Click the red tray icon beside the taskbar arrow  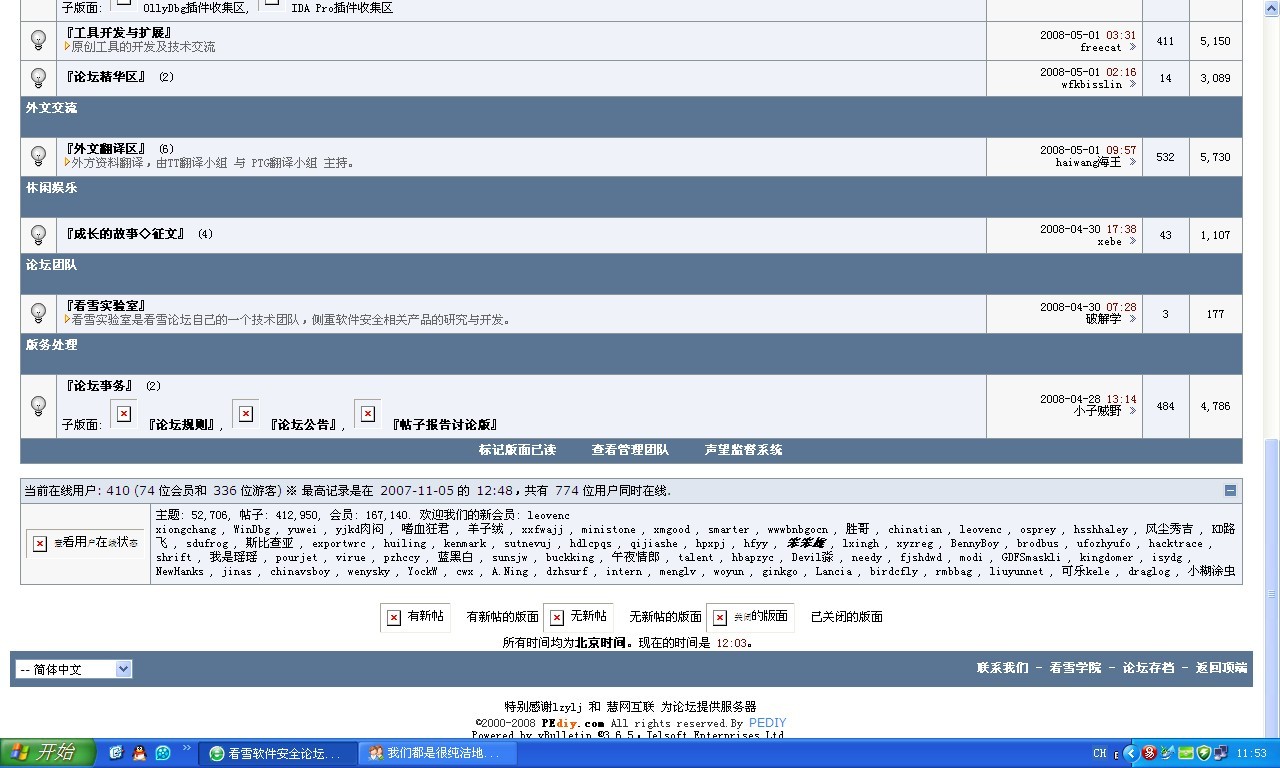click(1150, 753)
